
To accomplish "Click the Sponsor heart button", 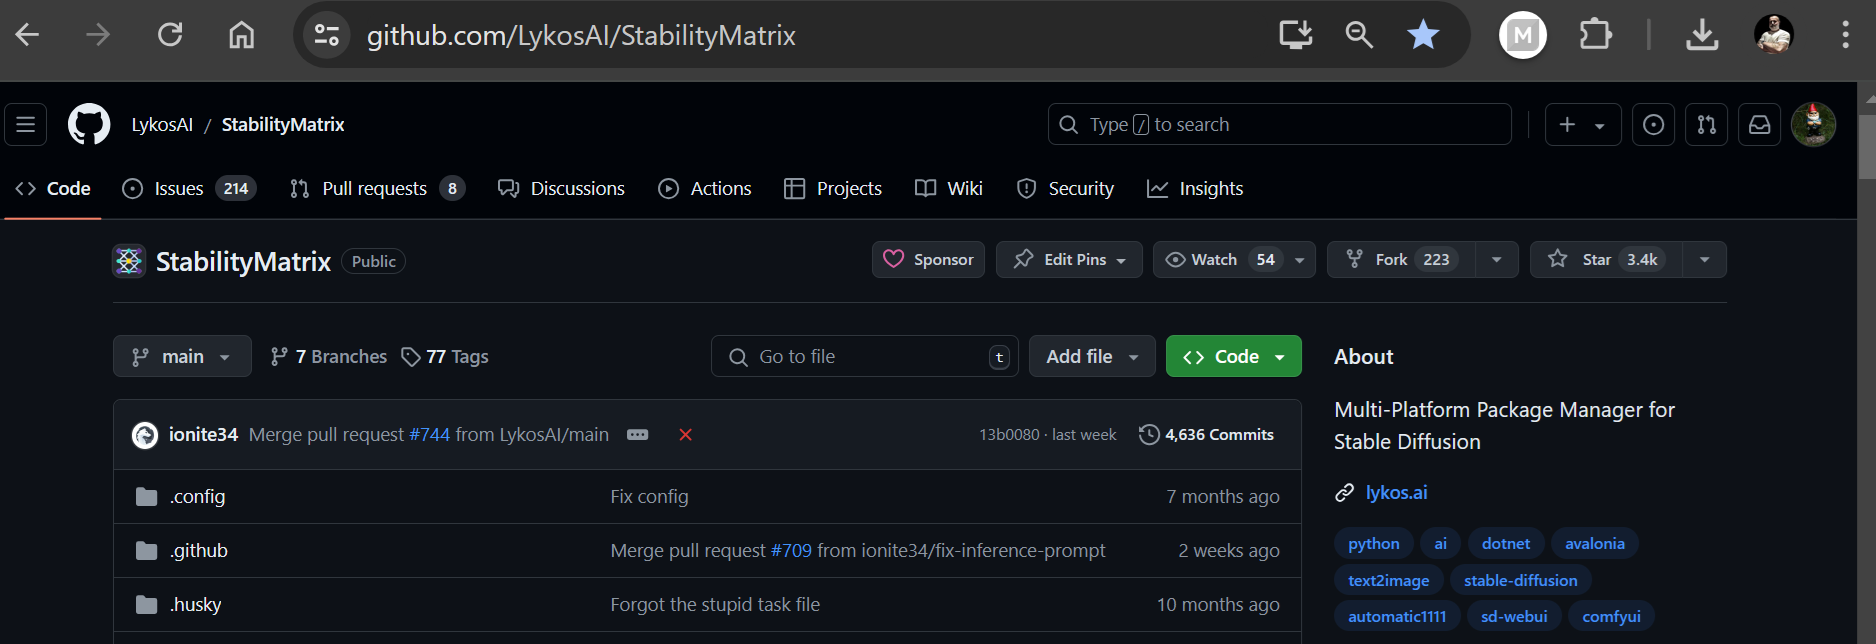I will tap(928, 260).
